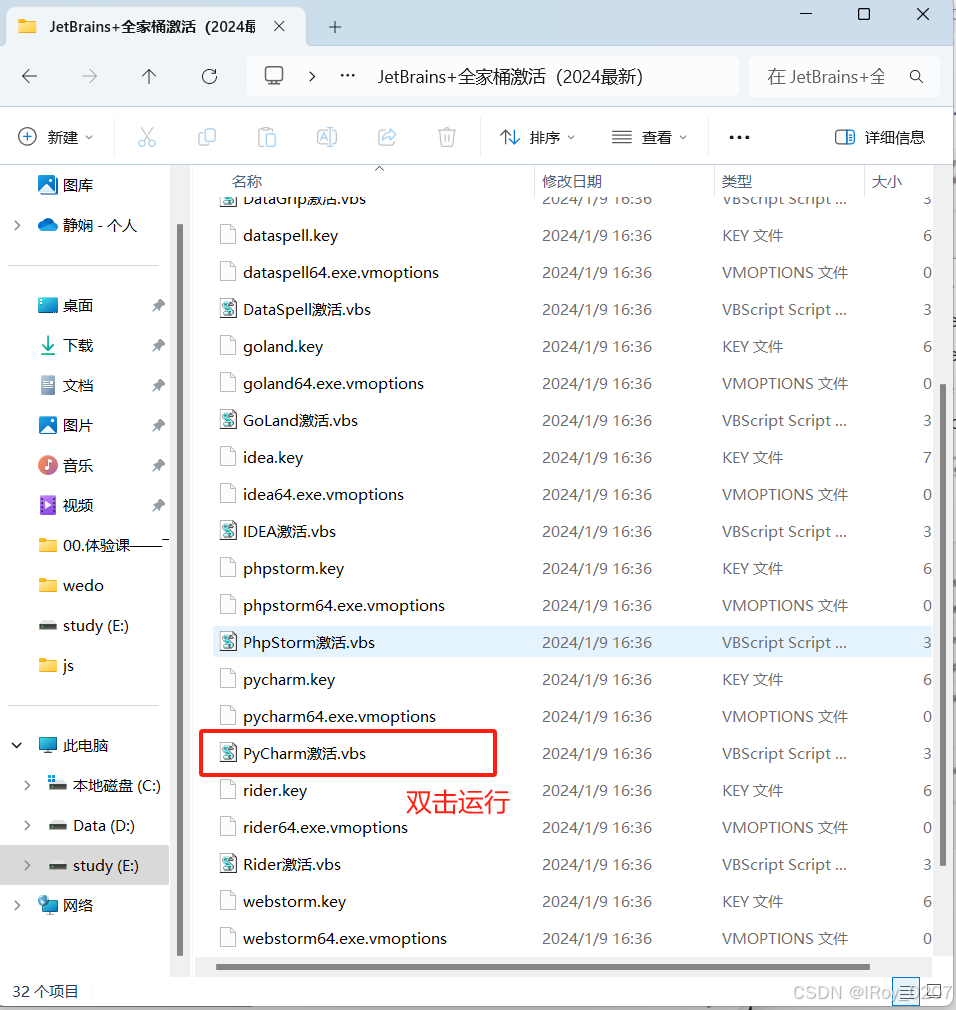Click the Paste clipboard icon
This screenshot has width=956, height=1010.
tap(267, 137)
